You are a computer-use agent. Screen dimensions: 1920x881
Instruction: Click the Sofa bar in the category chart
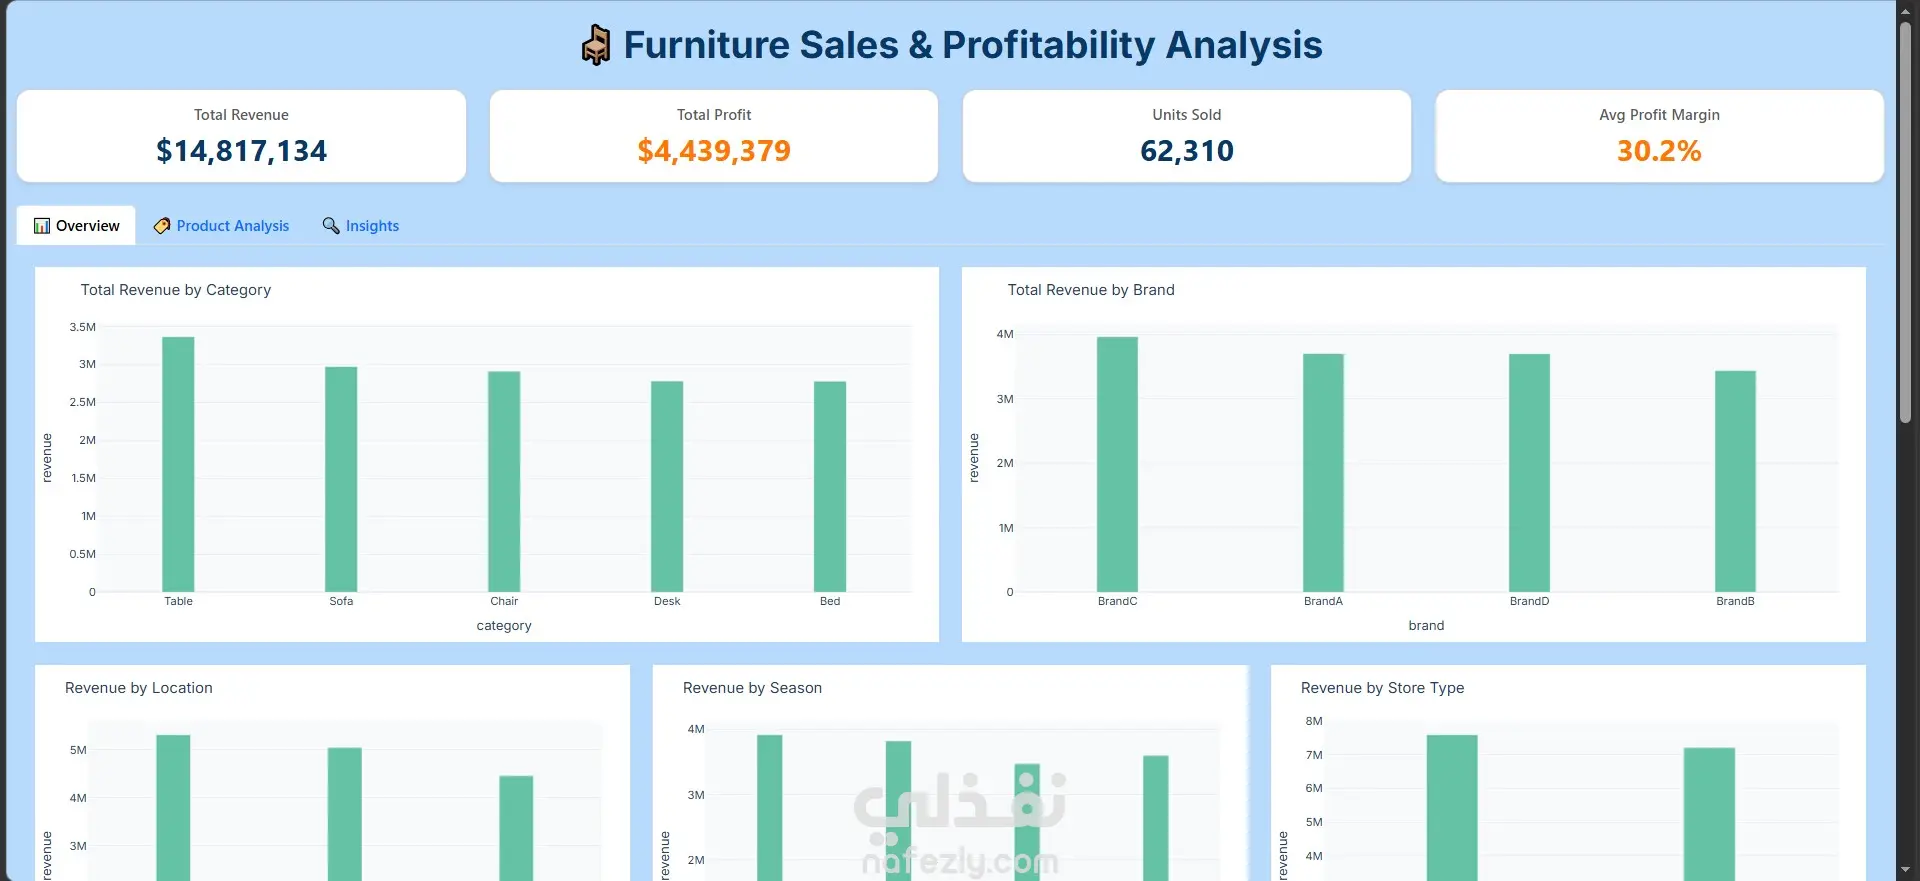pyautogui.click(x=341, y=479)
